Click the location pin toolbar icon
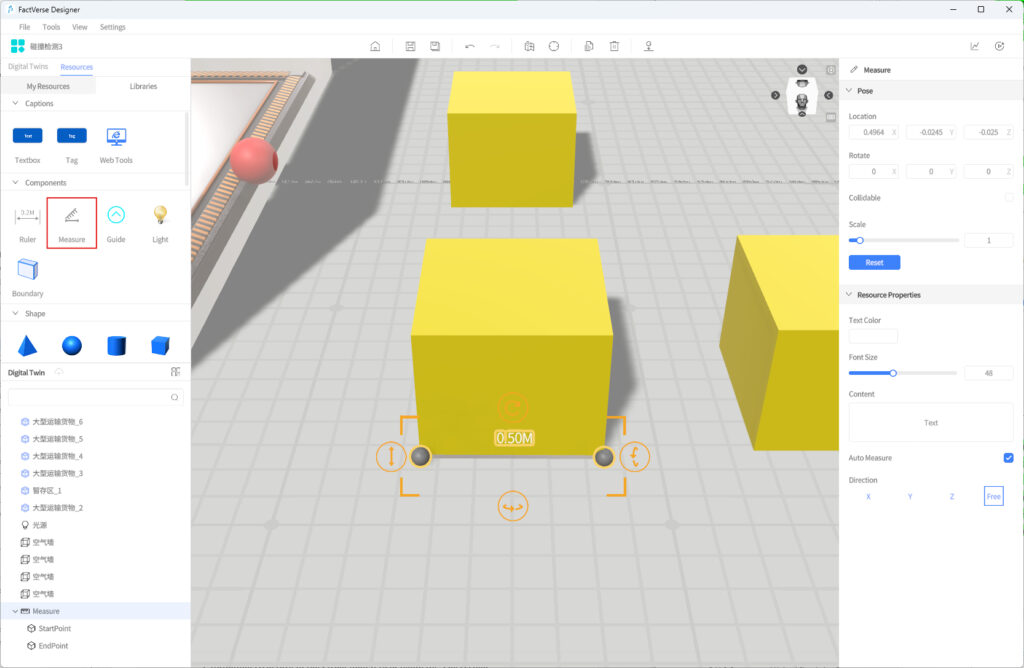Image resolution: width=1024 pixels, height=668 pixels. 648,46
